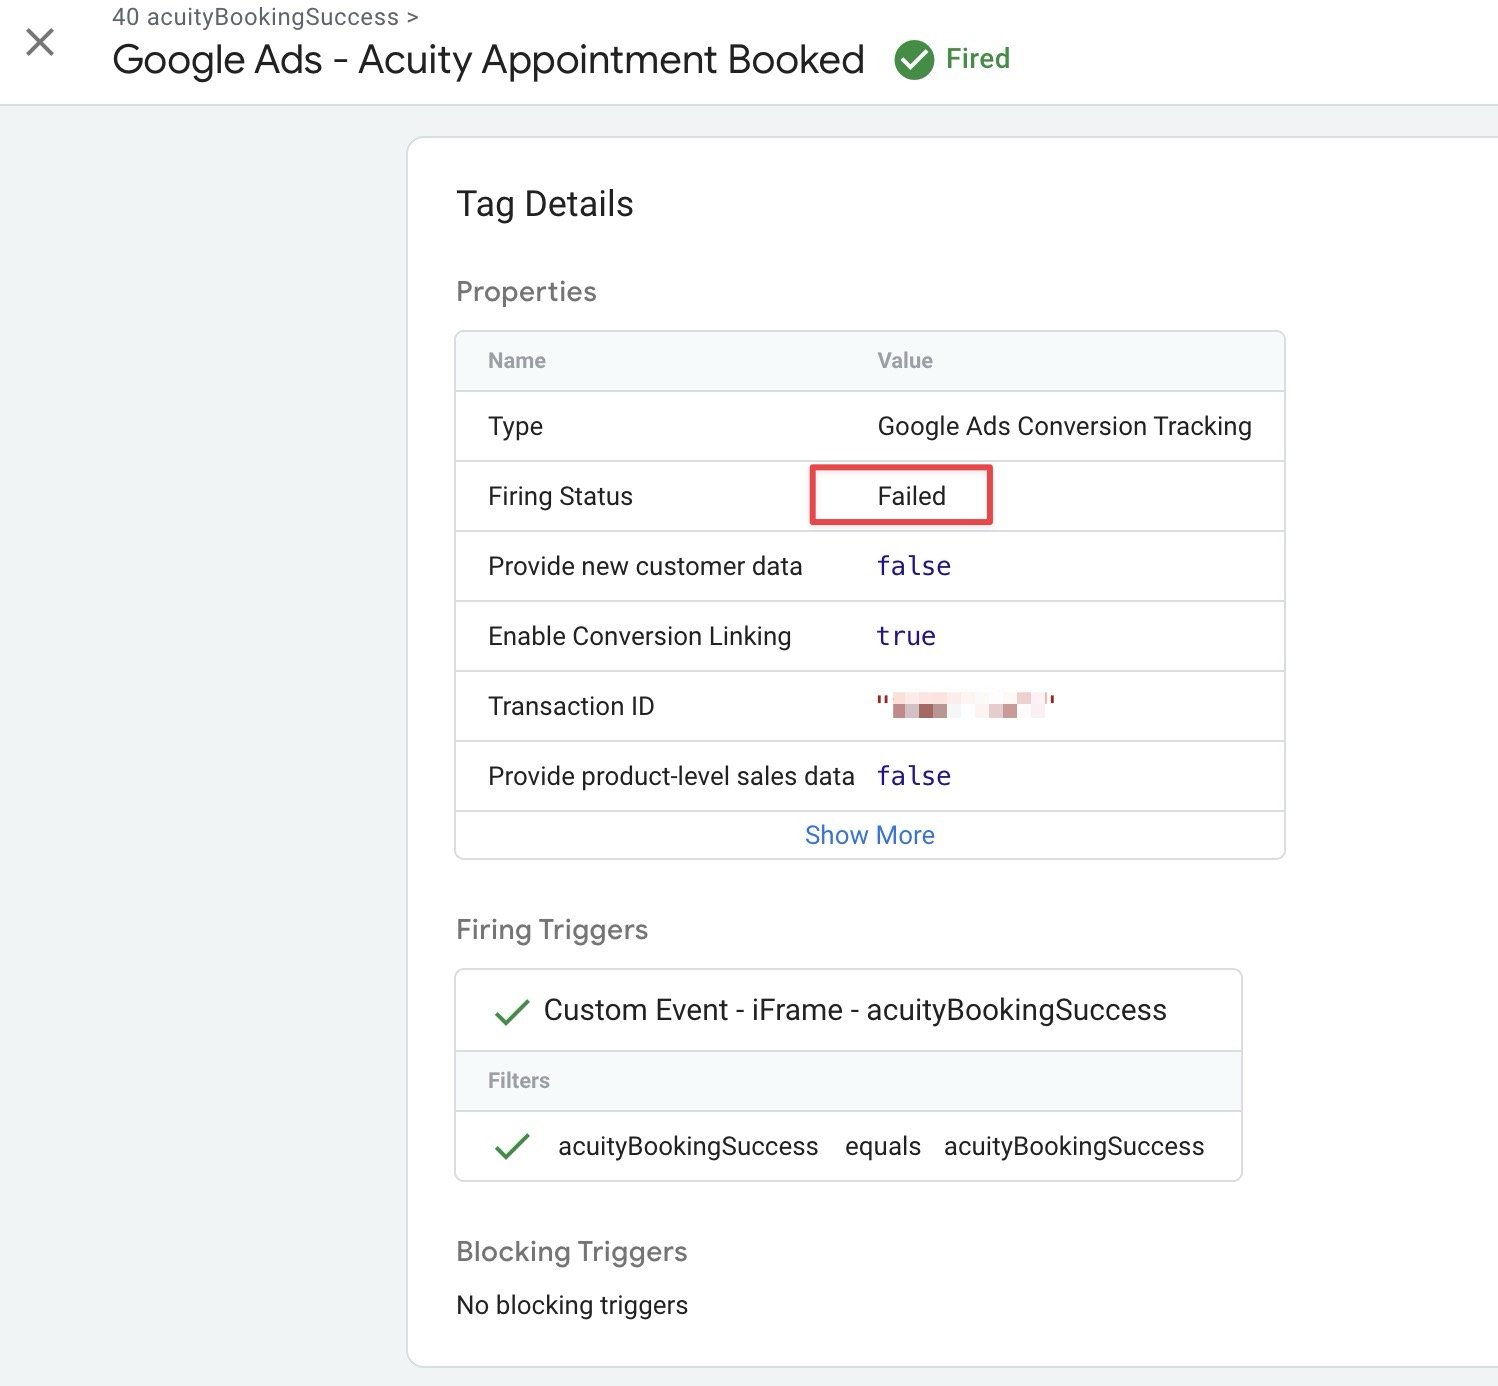Click the Type property name
1498x1386 pixels.
pyautogui.click(x=515, y=426)
